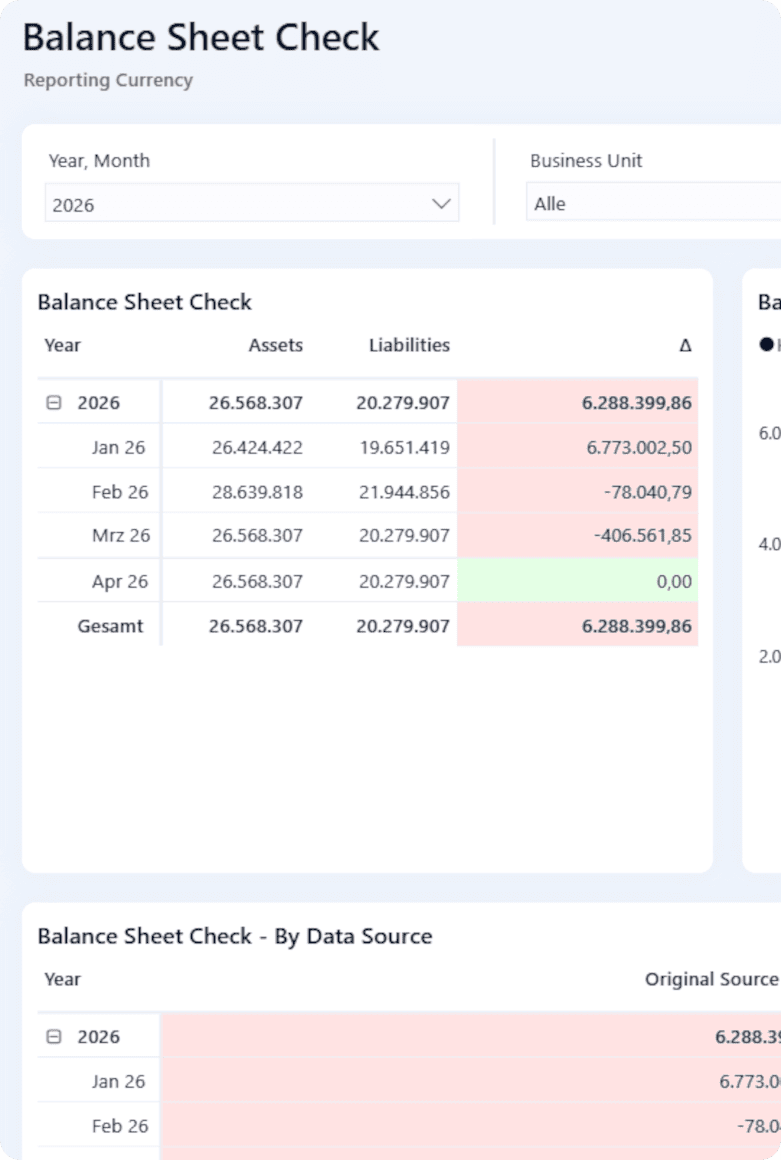Click the 28.639.818 assets value
The height and width of the screenshot is (1160, 781).
(x=257, y=492)
